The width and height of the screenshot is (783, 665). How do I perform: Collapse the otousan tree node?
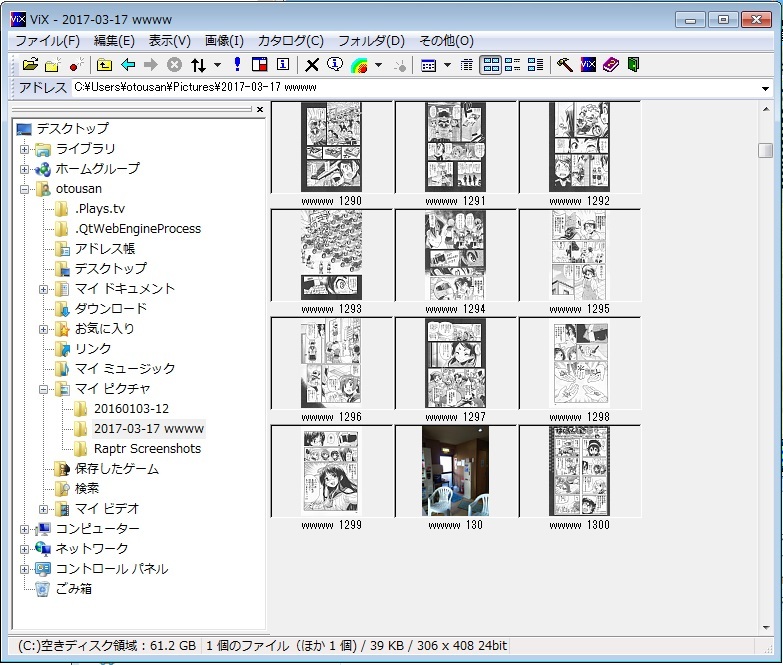(x=24, y=189)
